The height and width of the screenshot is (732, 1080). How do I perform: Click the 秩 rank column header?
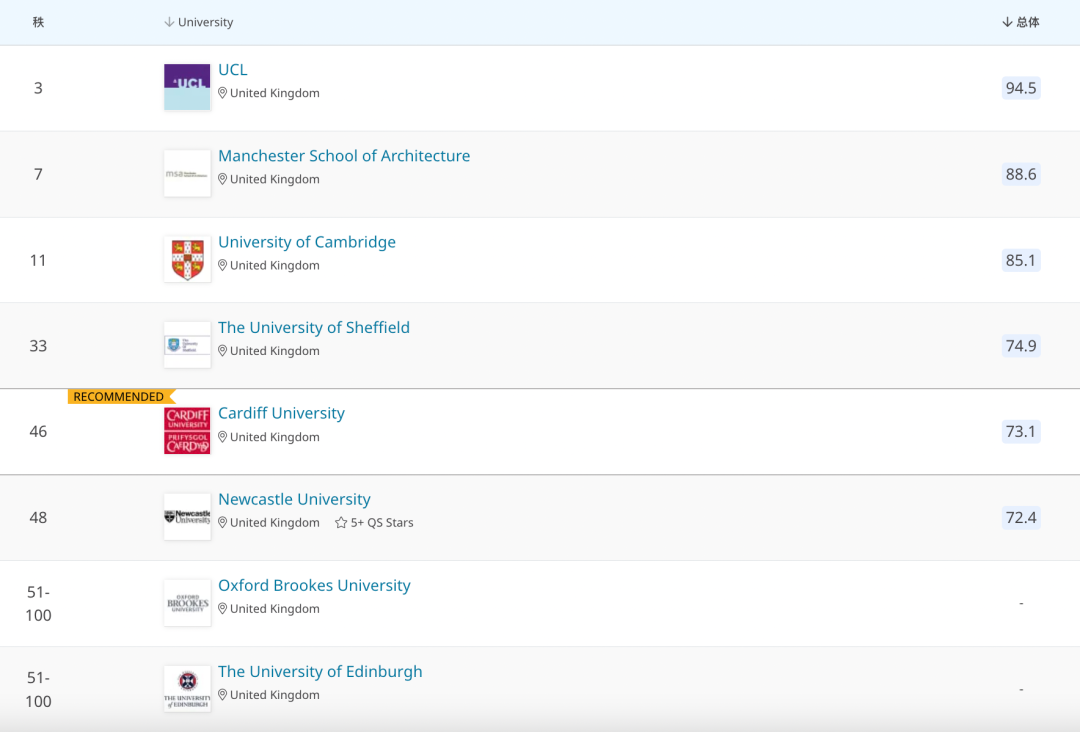pos(38,22)
